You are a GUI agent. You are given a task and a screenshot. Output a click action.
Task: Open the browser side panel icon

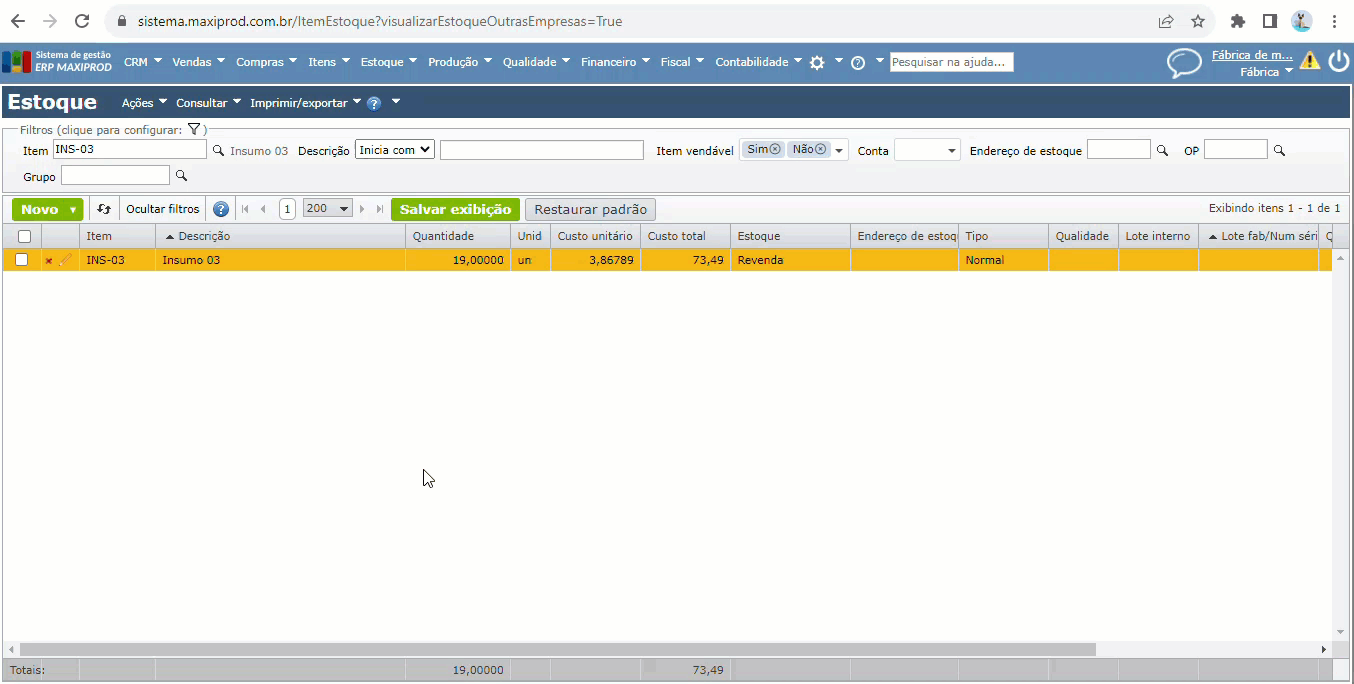[1269, 21]
